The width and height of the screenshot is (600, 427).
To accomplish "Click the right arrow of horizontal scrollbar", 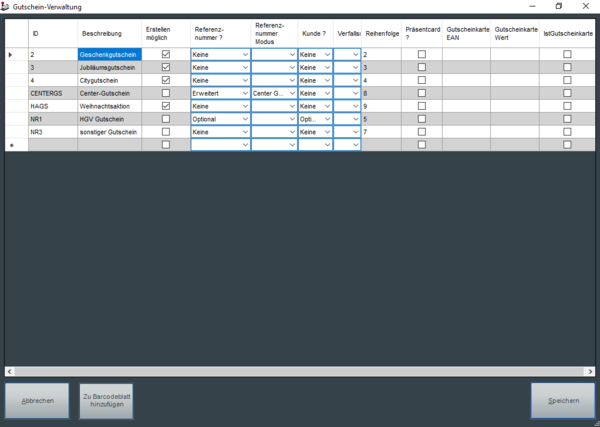I will (x=588, y=371).
